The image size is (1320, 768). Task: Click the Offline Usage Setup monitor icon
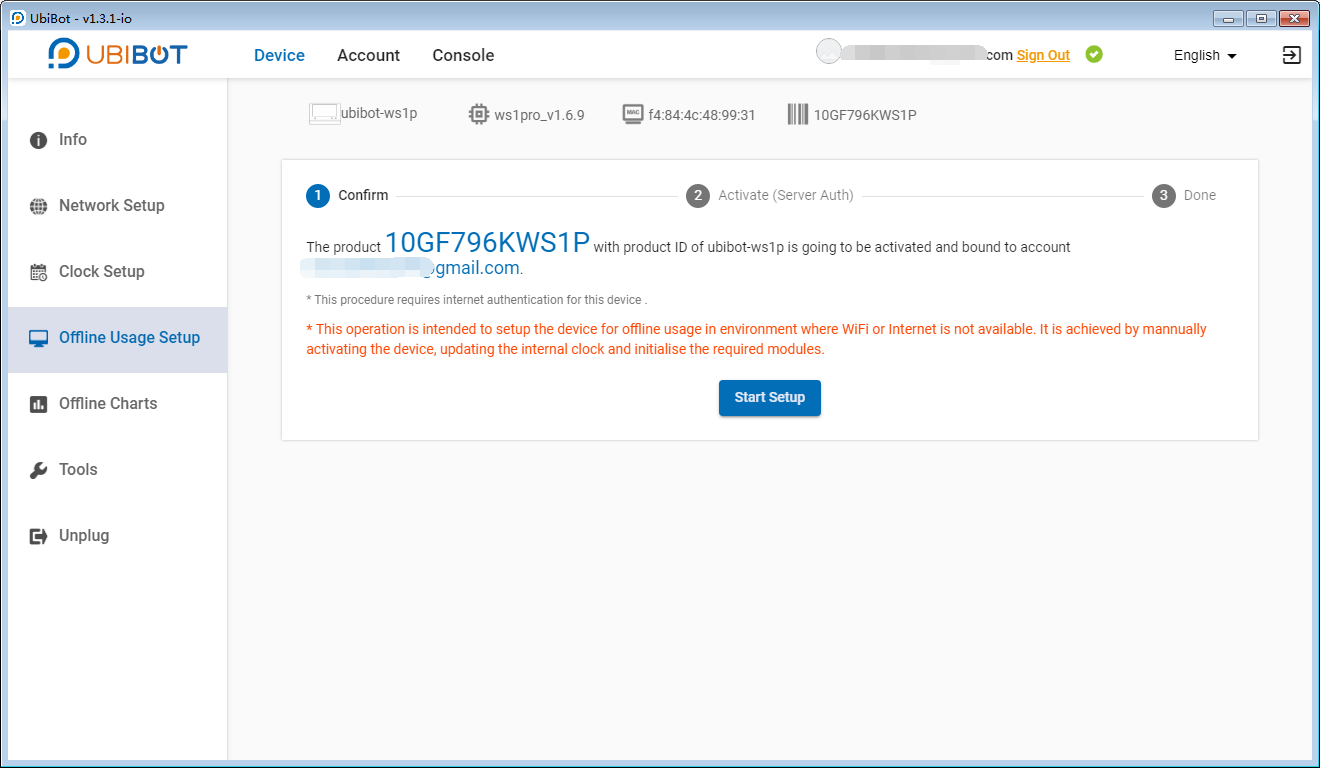click(39, 339)
